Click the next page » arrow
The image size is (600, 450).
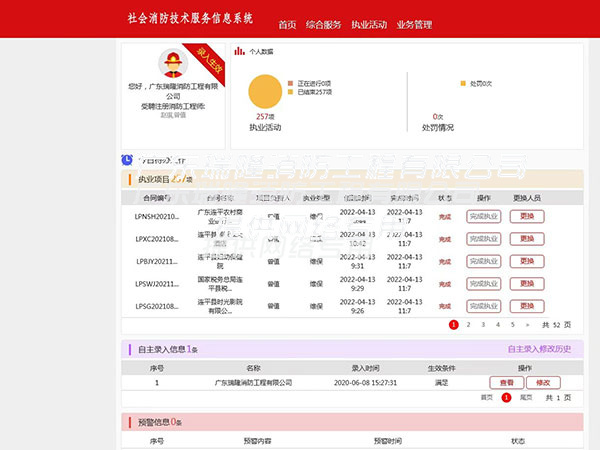pyautogui.click(x=528, y=324)
